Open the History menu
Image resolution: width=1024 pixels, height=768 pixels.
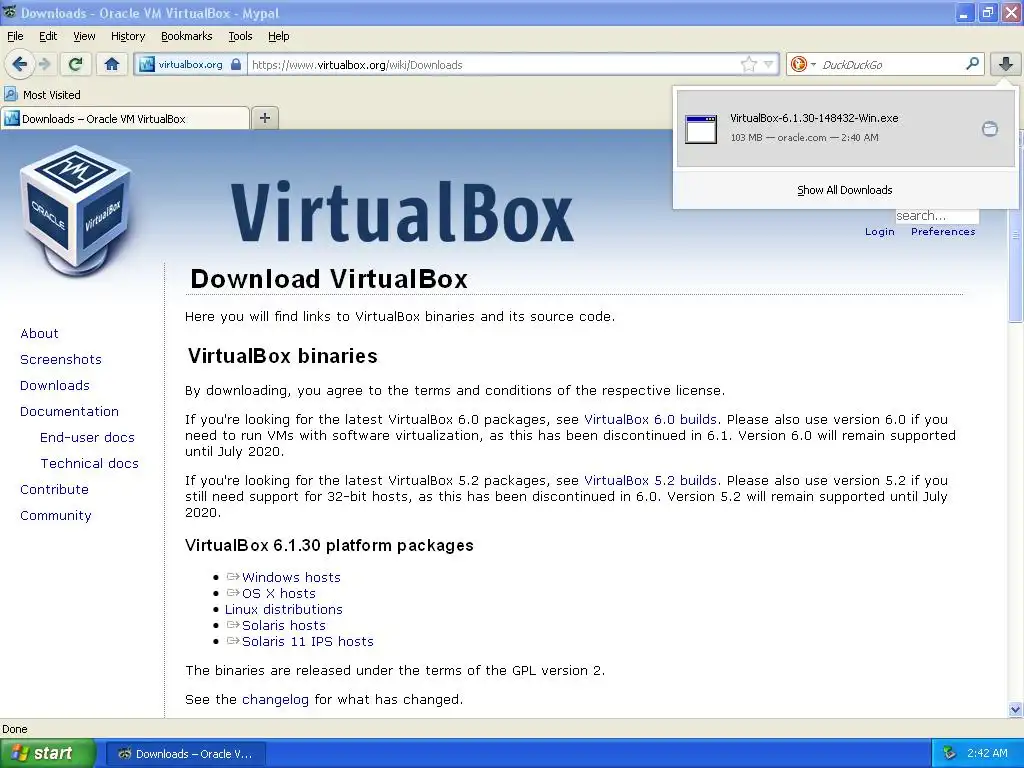[127, 36]
